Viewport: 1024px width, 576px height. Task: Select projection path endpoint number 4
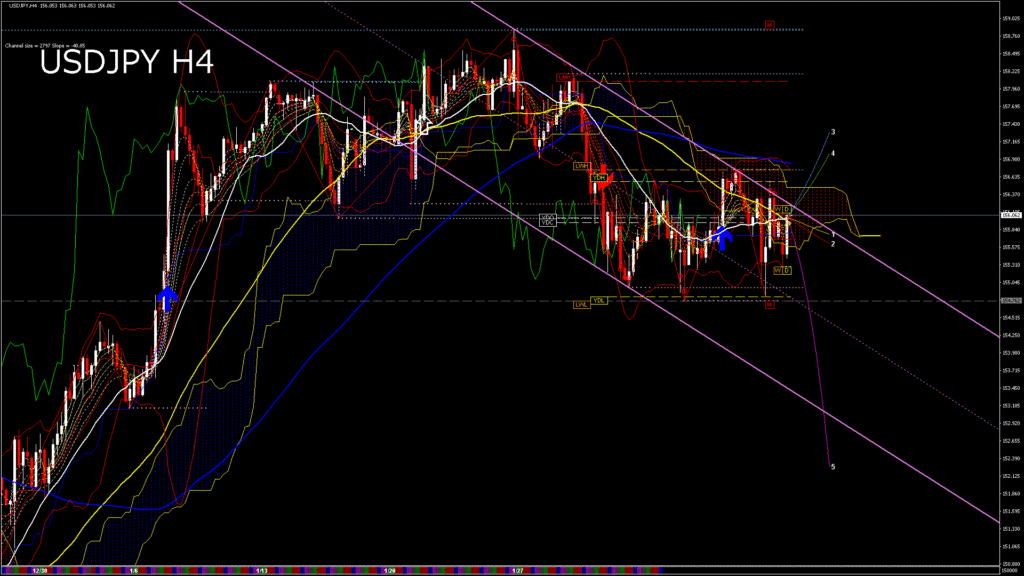click(x=833, y=154)
